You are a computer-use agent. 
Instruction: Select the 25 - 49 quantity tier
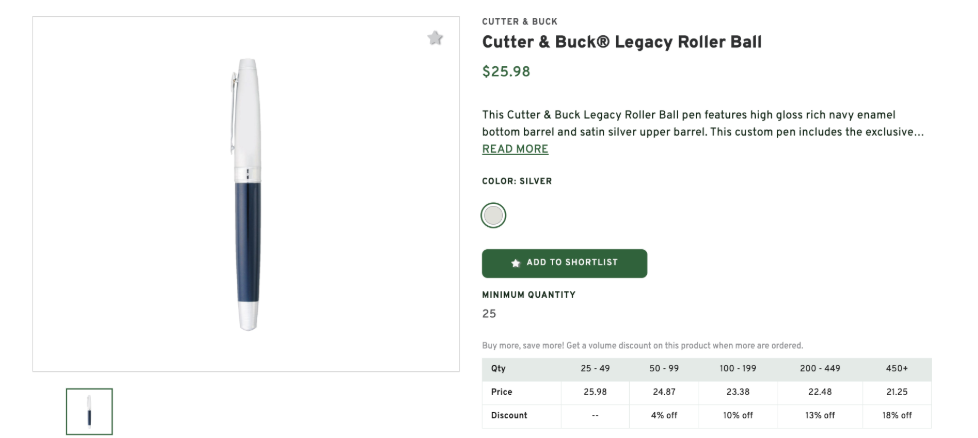[595, 369]
